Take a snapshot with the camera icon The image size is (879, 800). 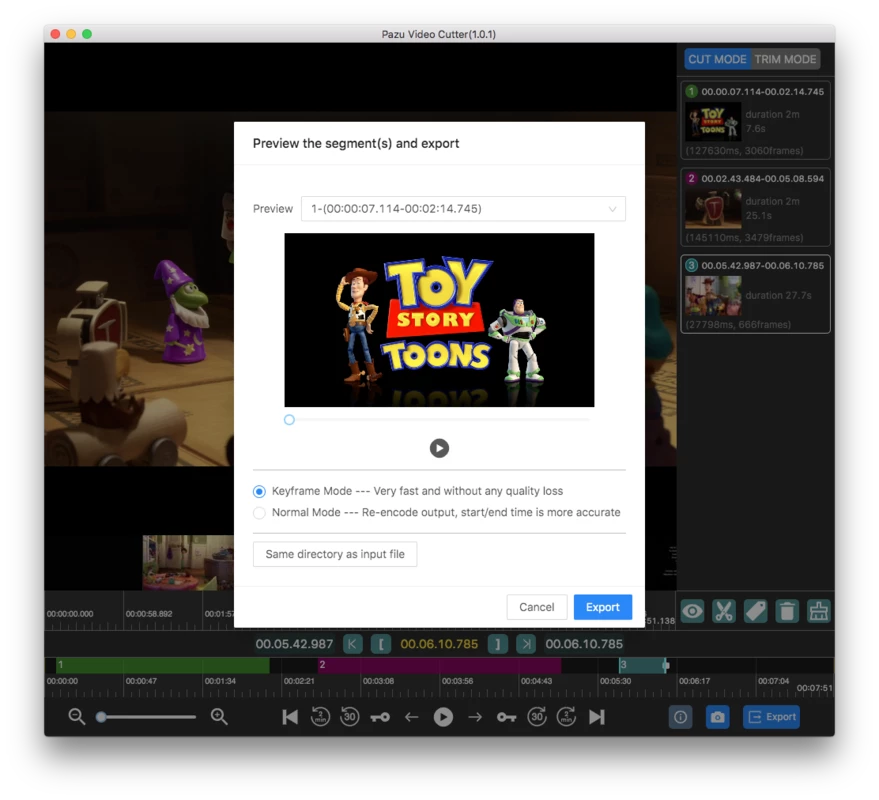tap(718, 717)
